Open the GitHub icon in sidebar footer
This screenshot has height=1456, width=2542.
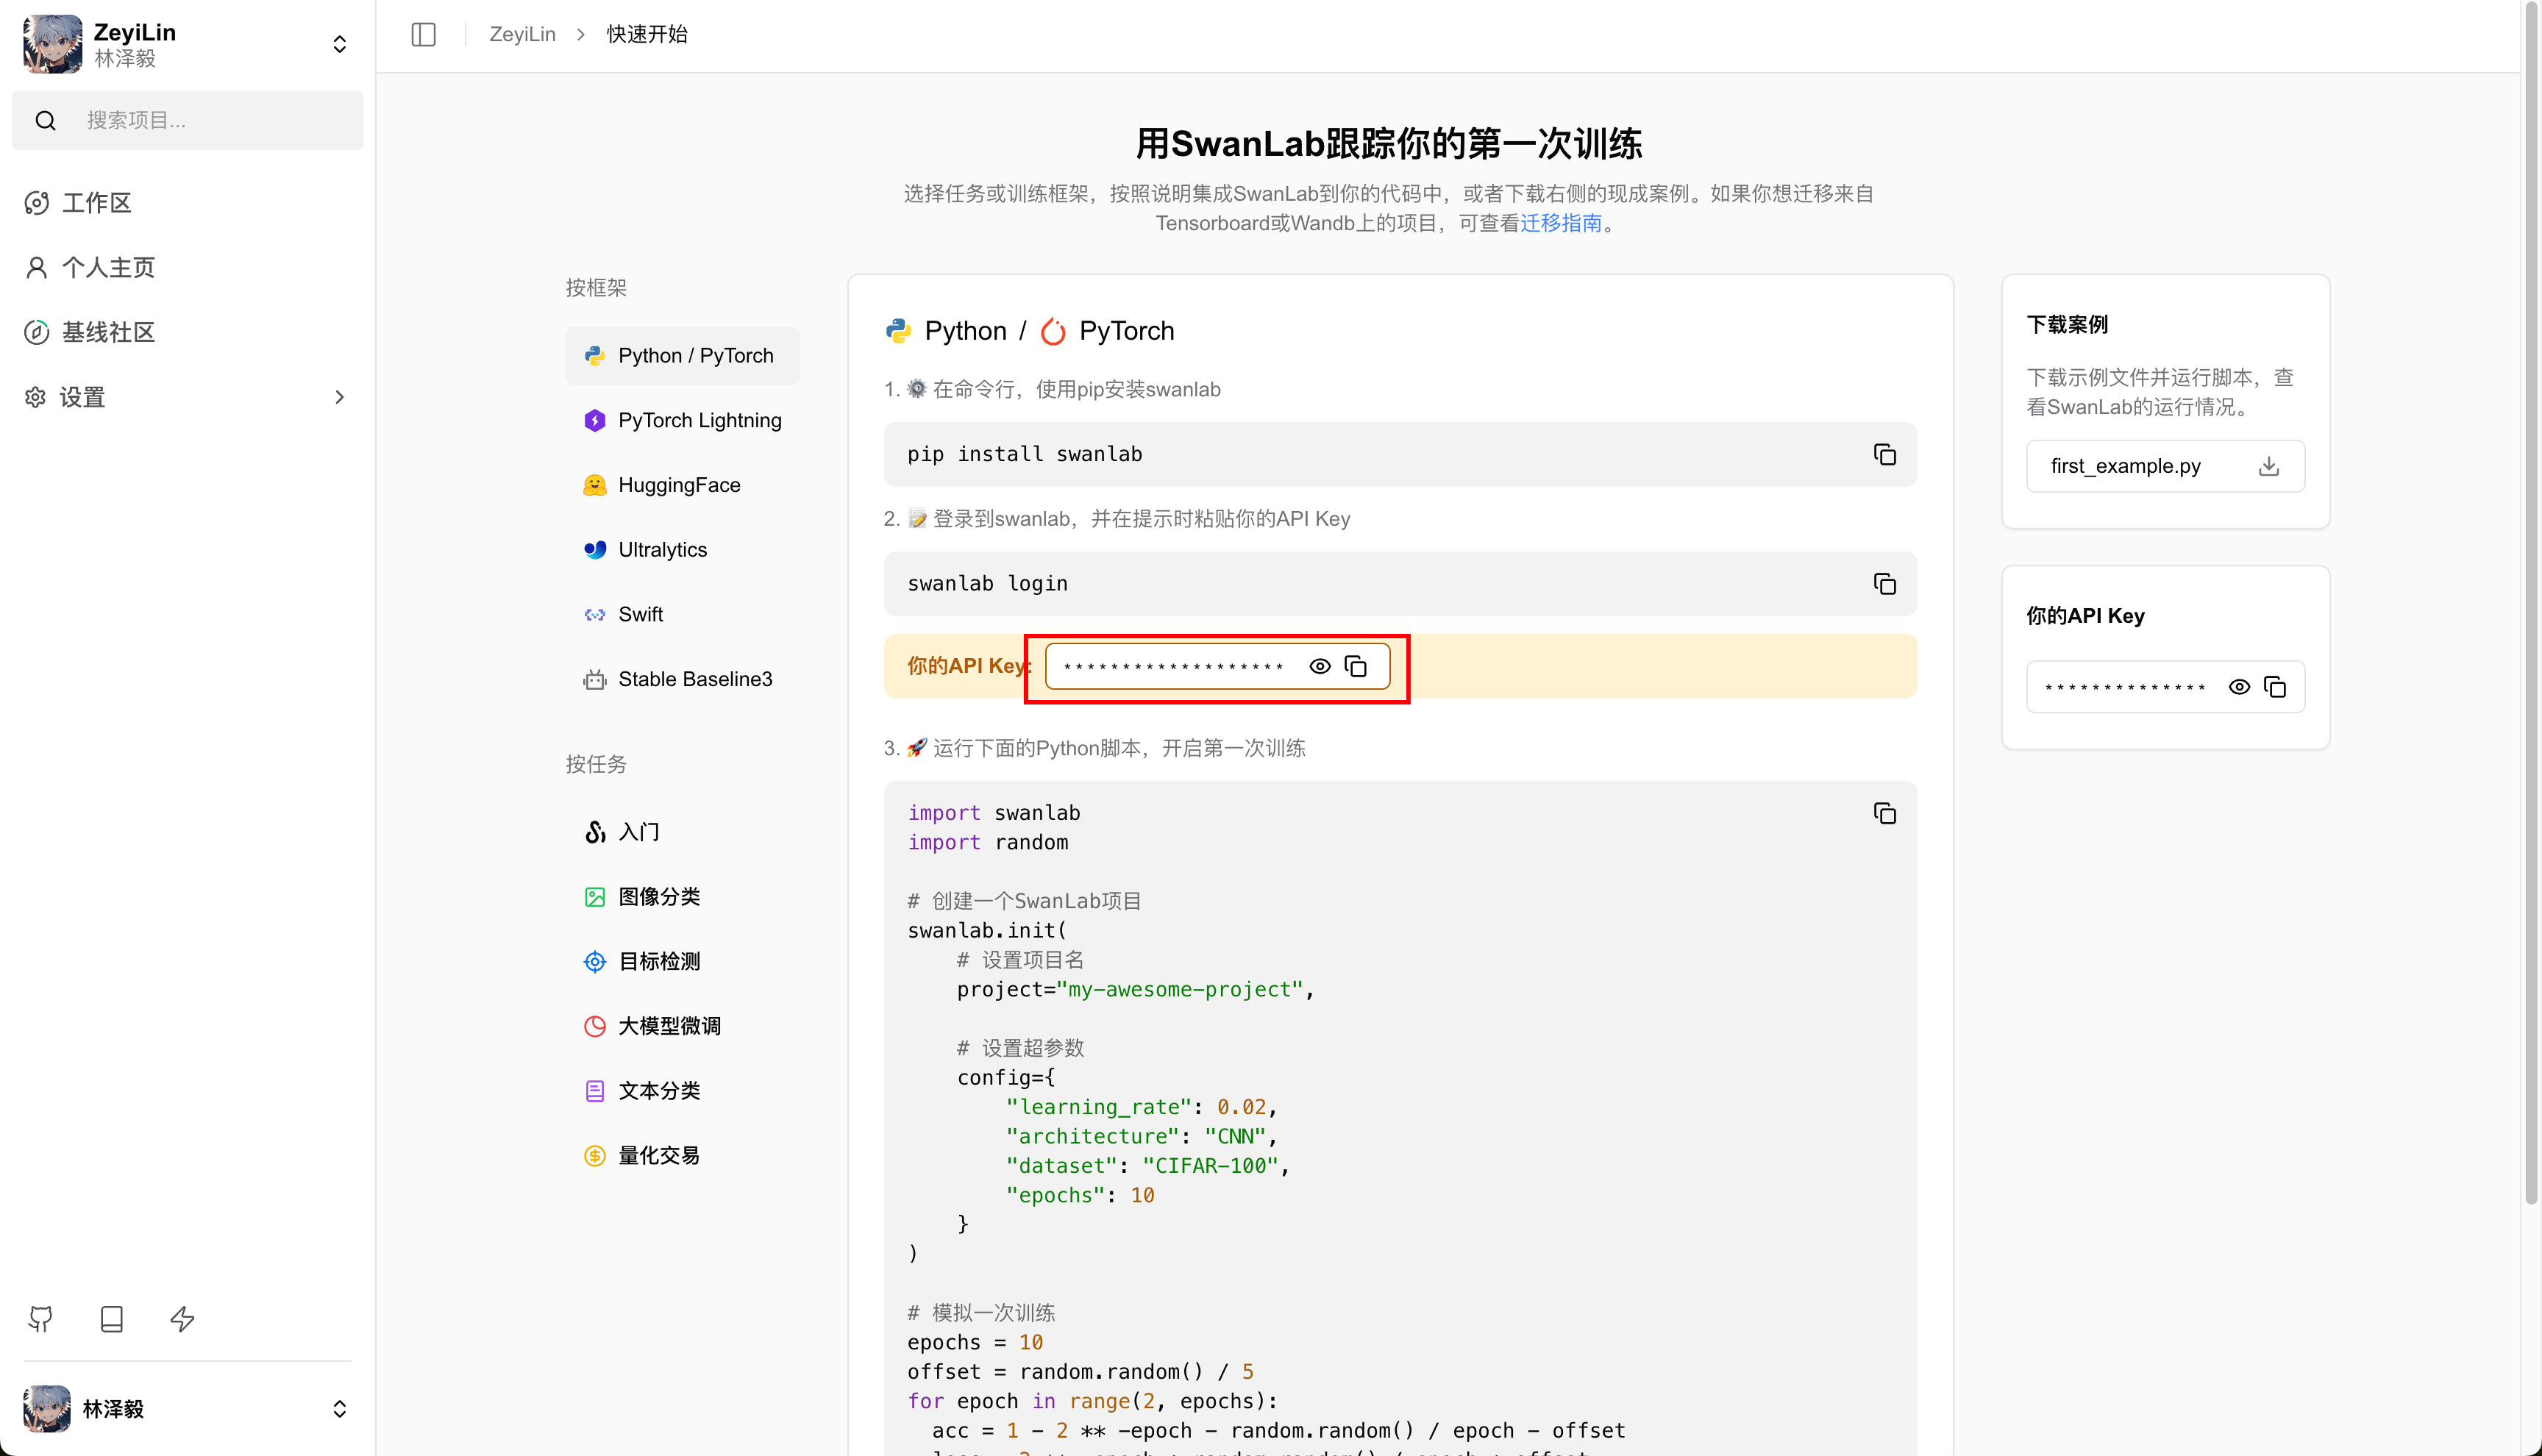pos(40,1319)
